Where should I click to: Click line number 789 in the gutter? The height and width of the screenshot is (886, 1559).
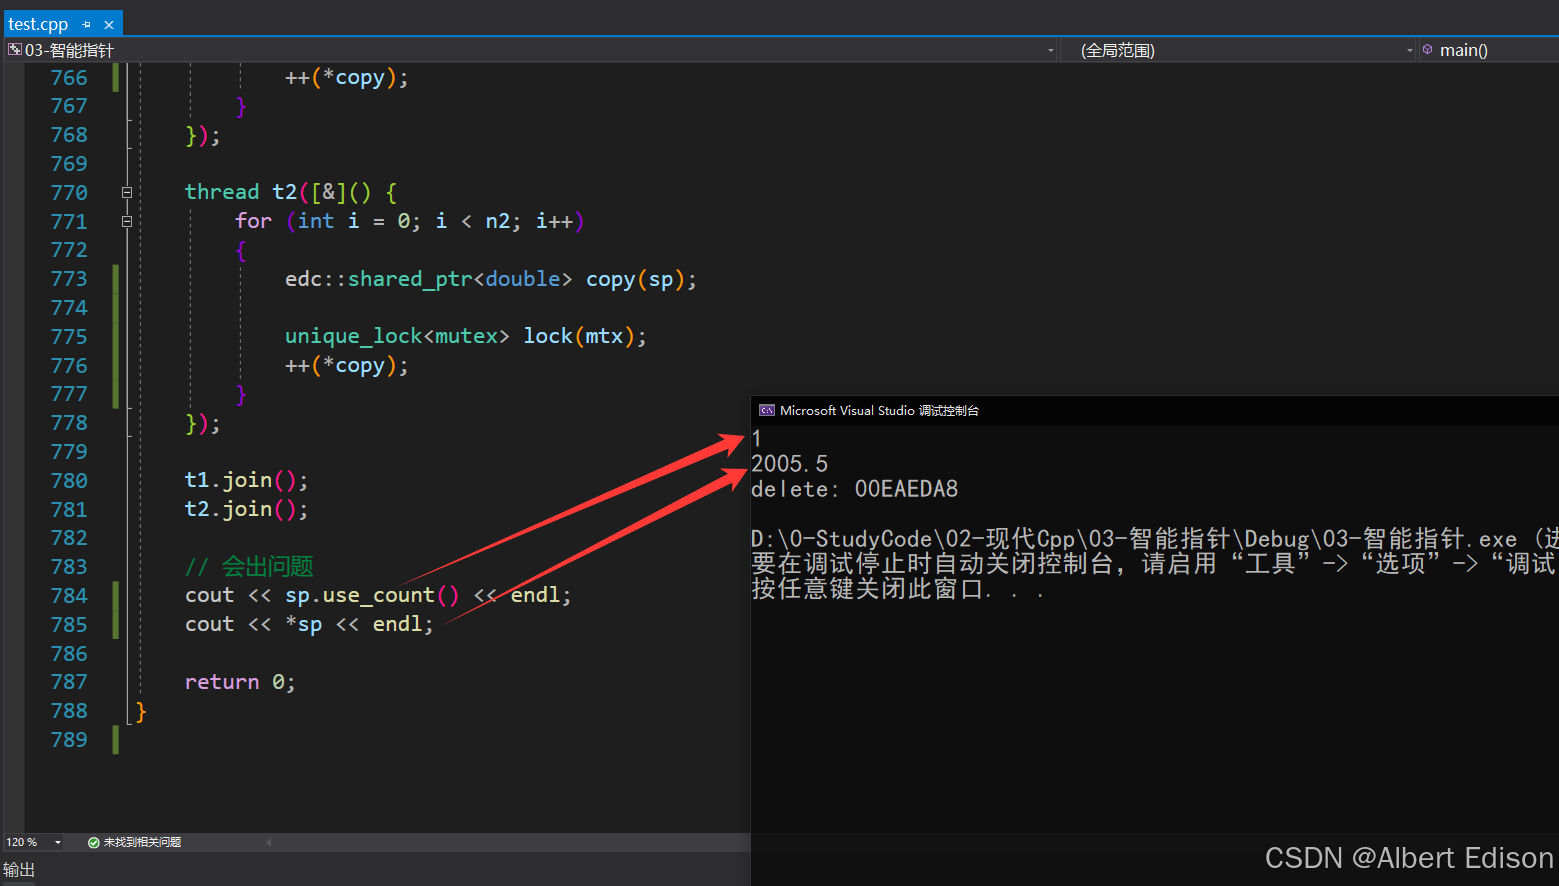click(x=69, y=740)
